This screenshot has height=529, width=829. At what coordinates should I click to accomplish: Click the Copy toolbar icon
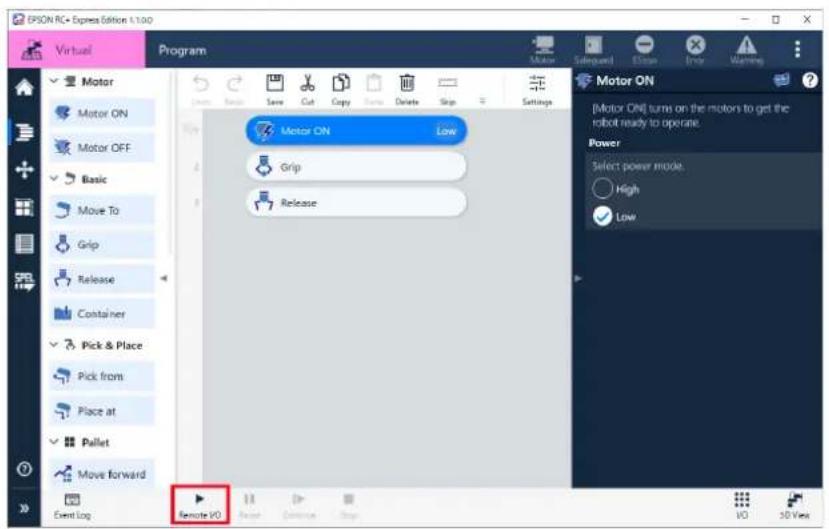[340, 89]
